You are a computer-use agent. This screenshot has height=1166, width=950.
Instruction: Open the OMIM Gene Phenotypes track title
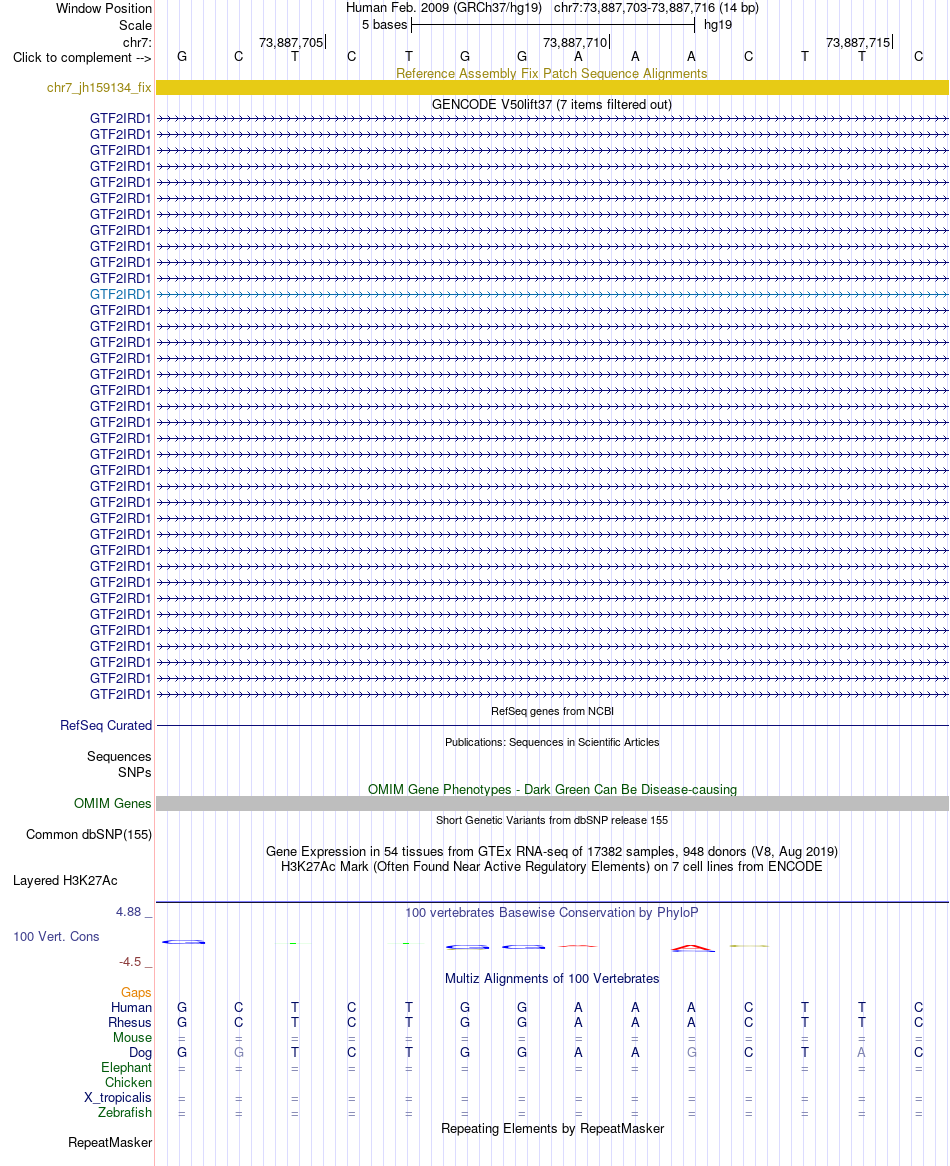coord(552,790)
